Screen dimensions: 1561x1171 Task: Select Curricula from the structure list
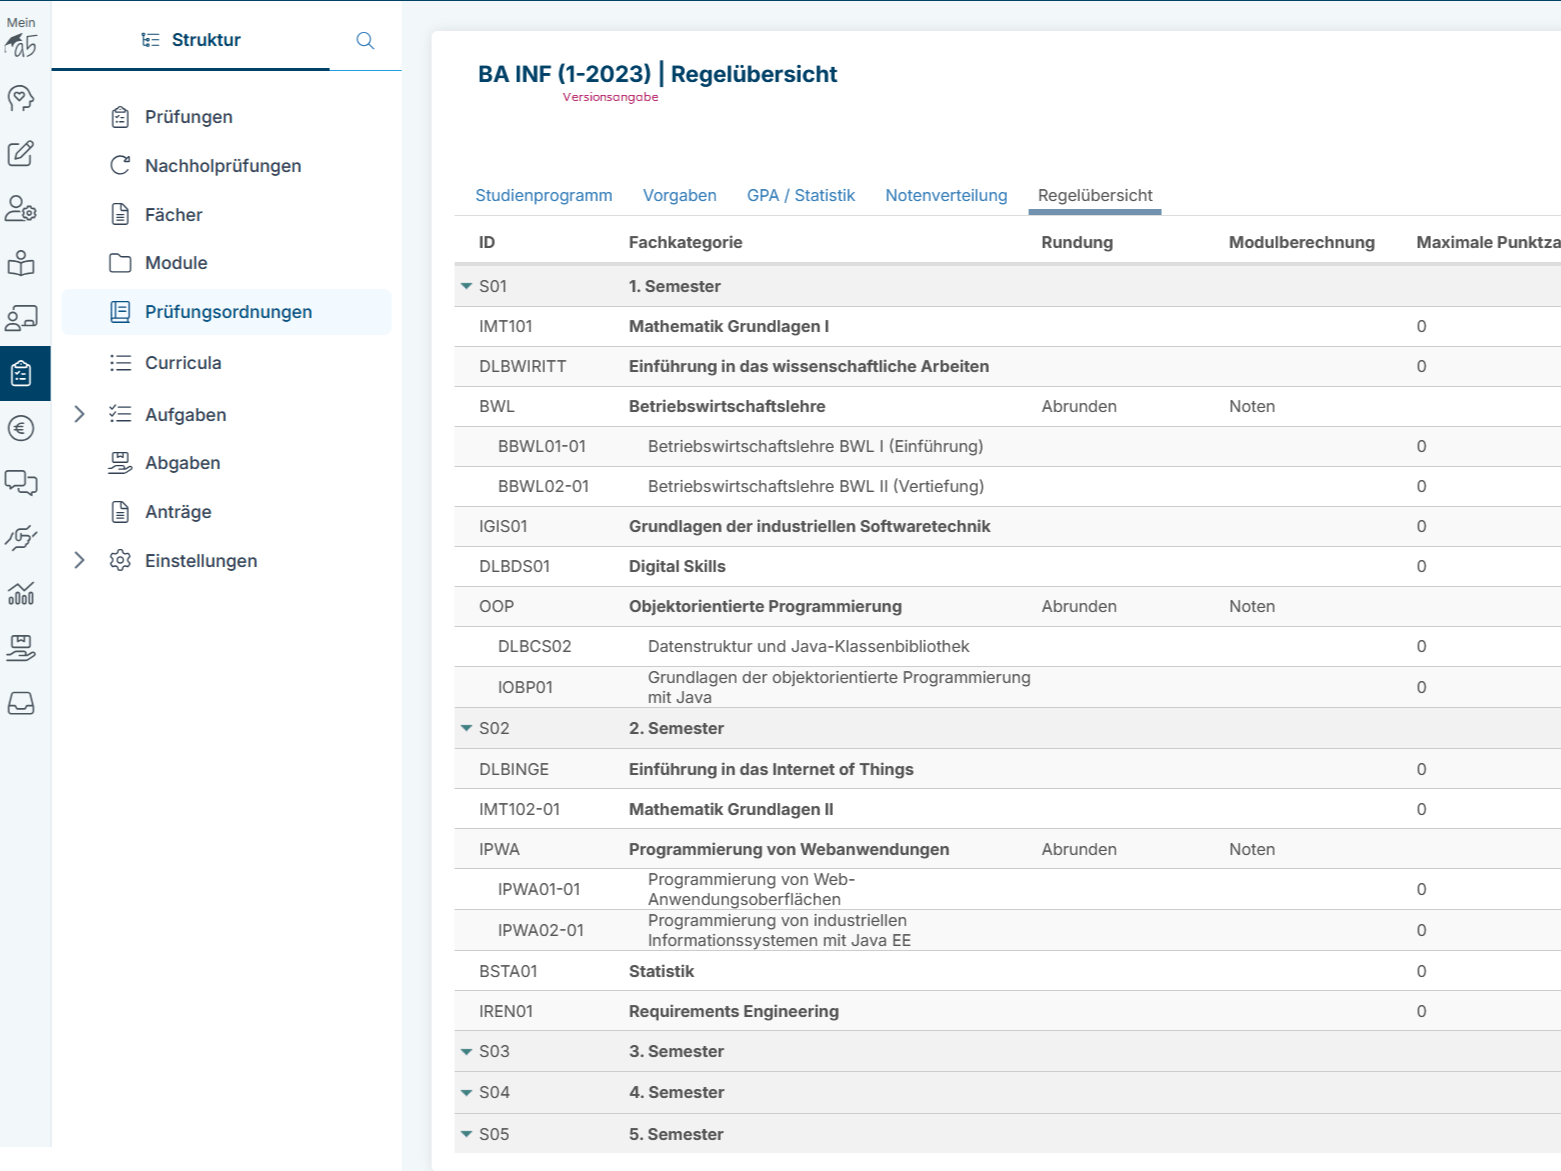click(x=184, y=362)
